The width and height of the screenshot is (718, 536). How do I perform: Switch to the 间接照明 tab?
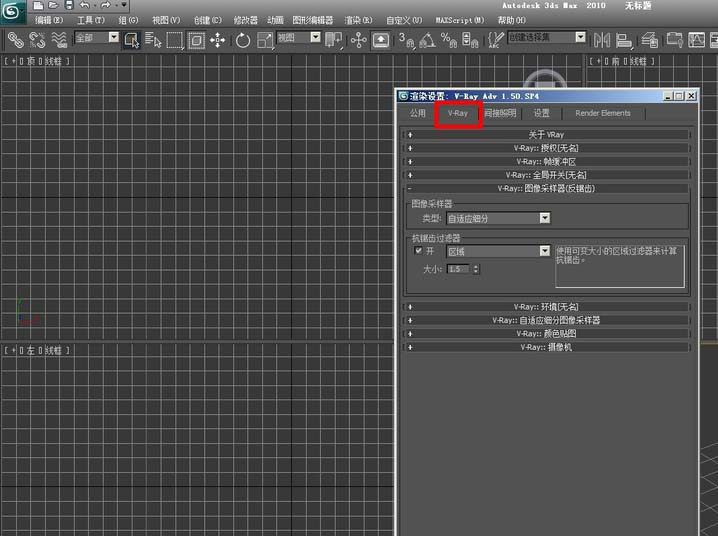[500, 113]
